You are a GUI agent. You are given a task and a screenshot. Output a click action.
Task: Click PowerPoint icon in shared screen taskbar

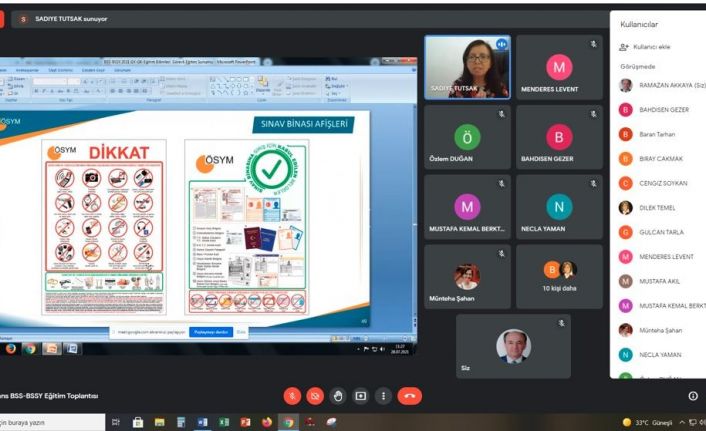pyautogui.click(x=51, y=349)
